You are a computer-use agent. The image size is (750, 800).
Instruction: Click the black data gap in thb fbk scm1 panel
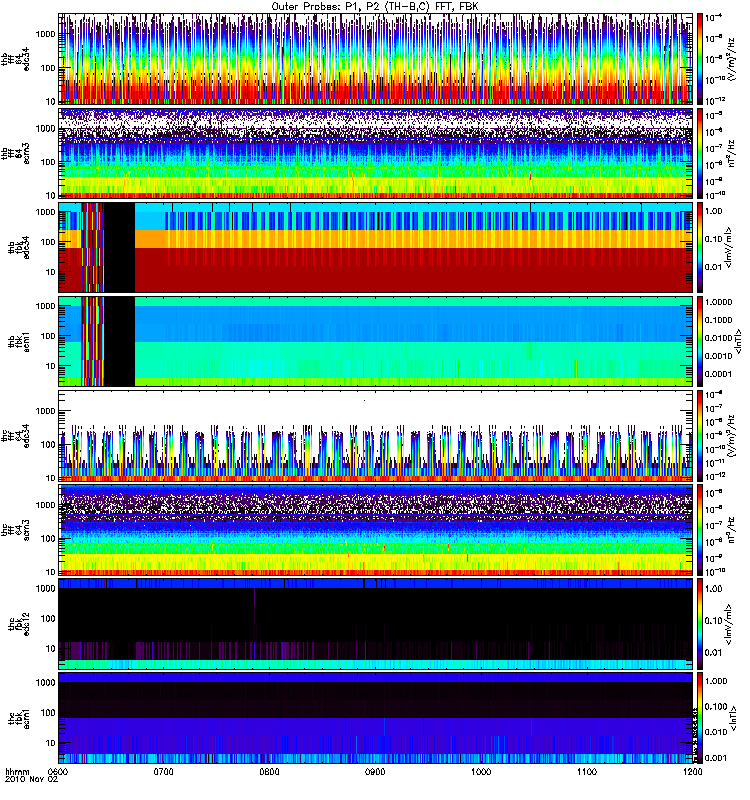119,341
